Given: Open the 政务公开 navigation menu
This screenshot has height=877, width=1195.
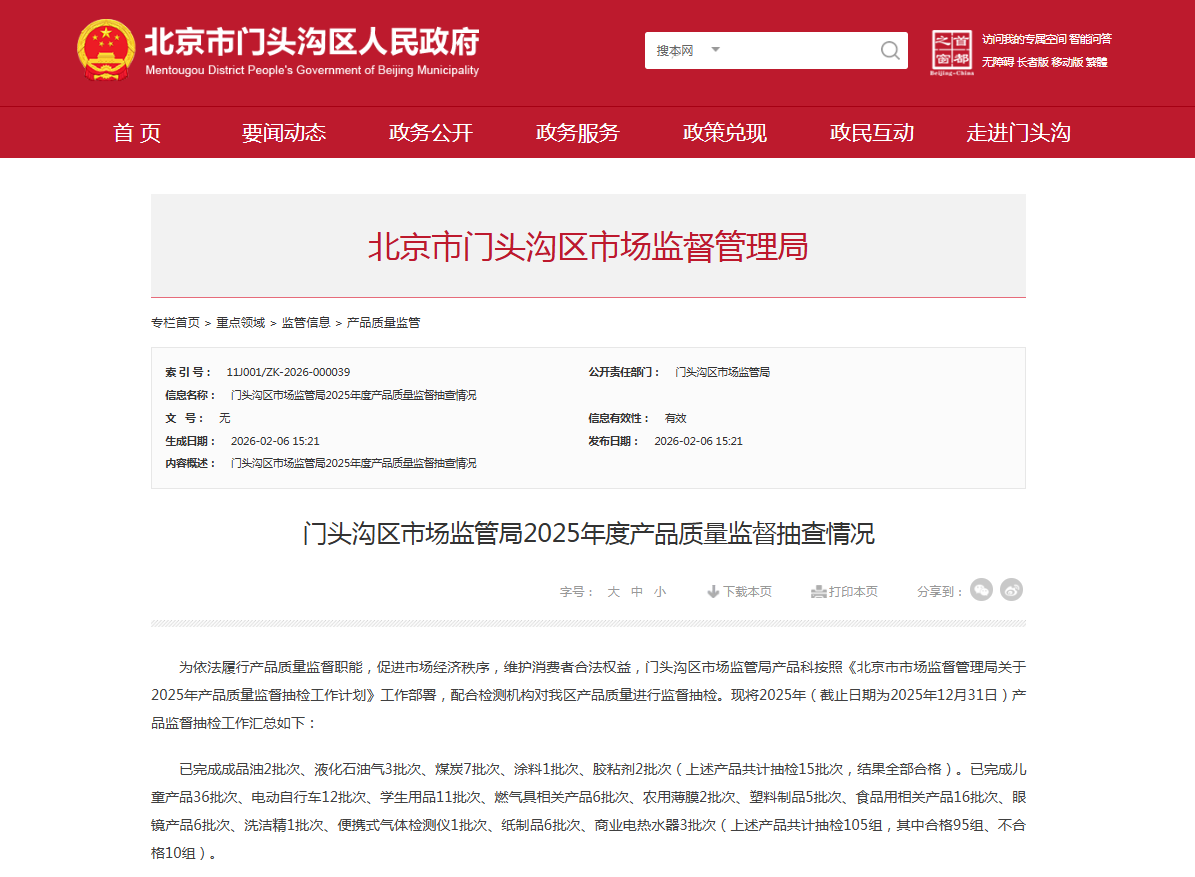Looking at the screenshot, I should (x=431, y=133).
